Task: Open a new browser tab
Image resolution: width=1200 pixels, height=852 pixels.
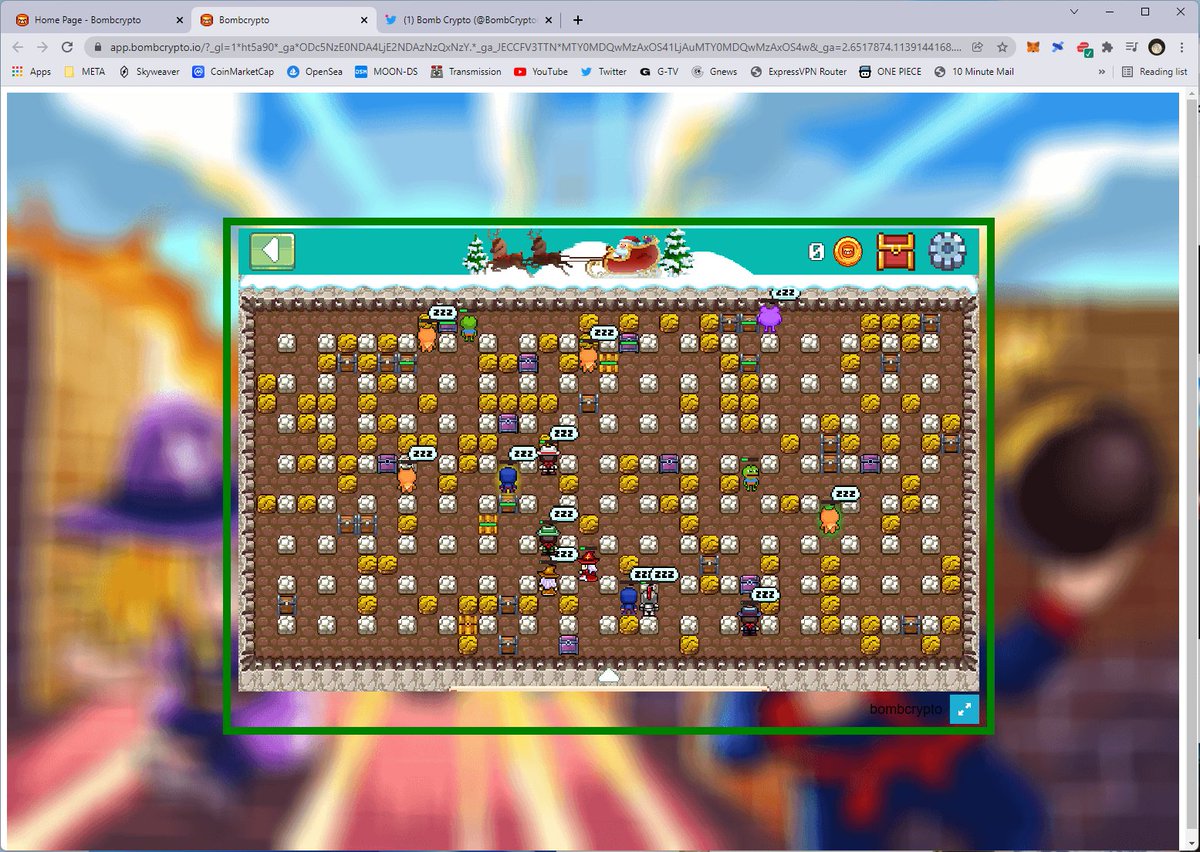Action: click(x=577, y=20)
